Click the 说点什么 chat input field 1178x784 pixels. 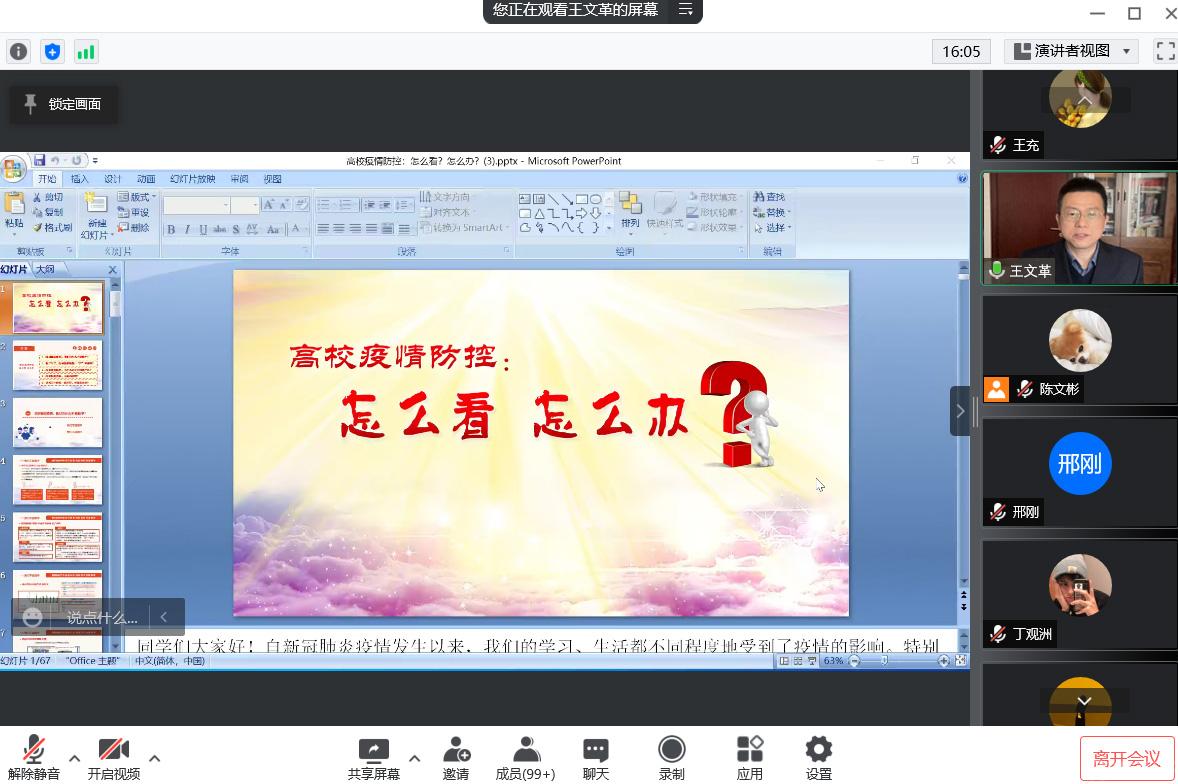click(x=102, y=618)
